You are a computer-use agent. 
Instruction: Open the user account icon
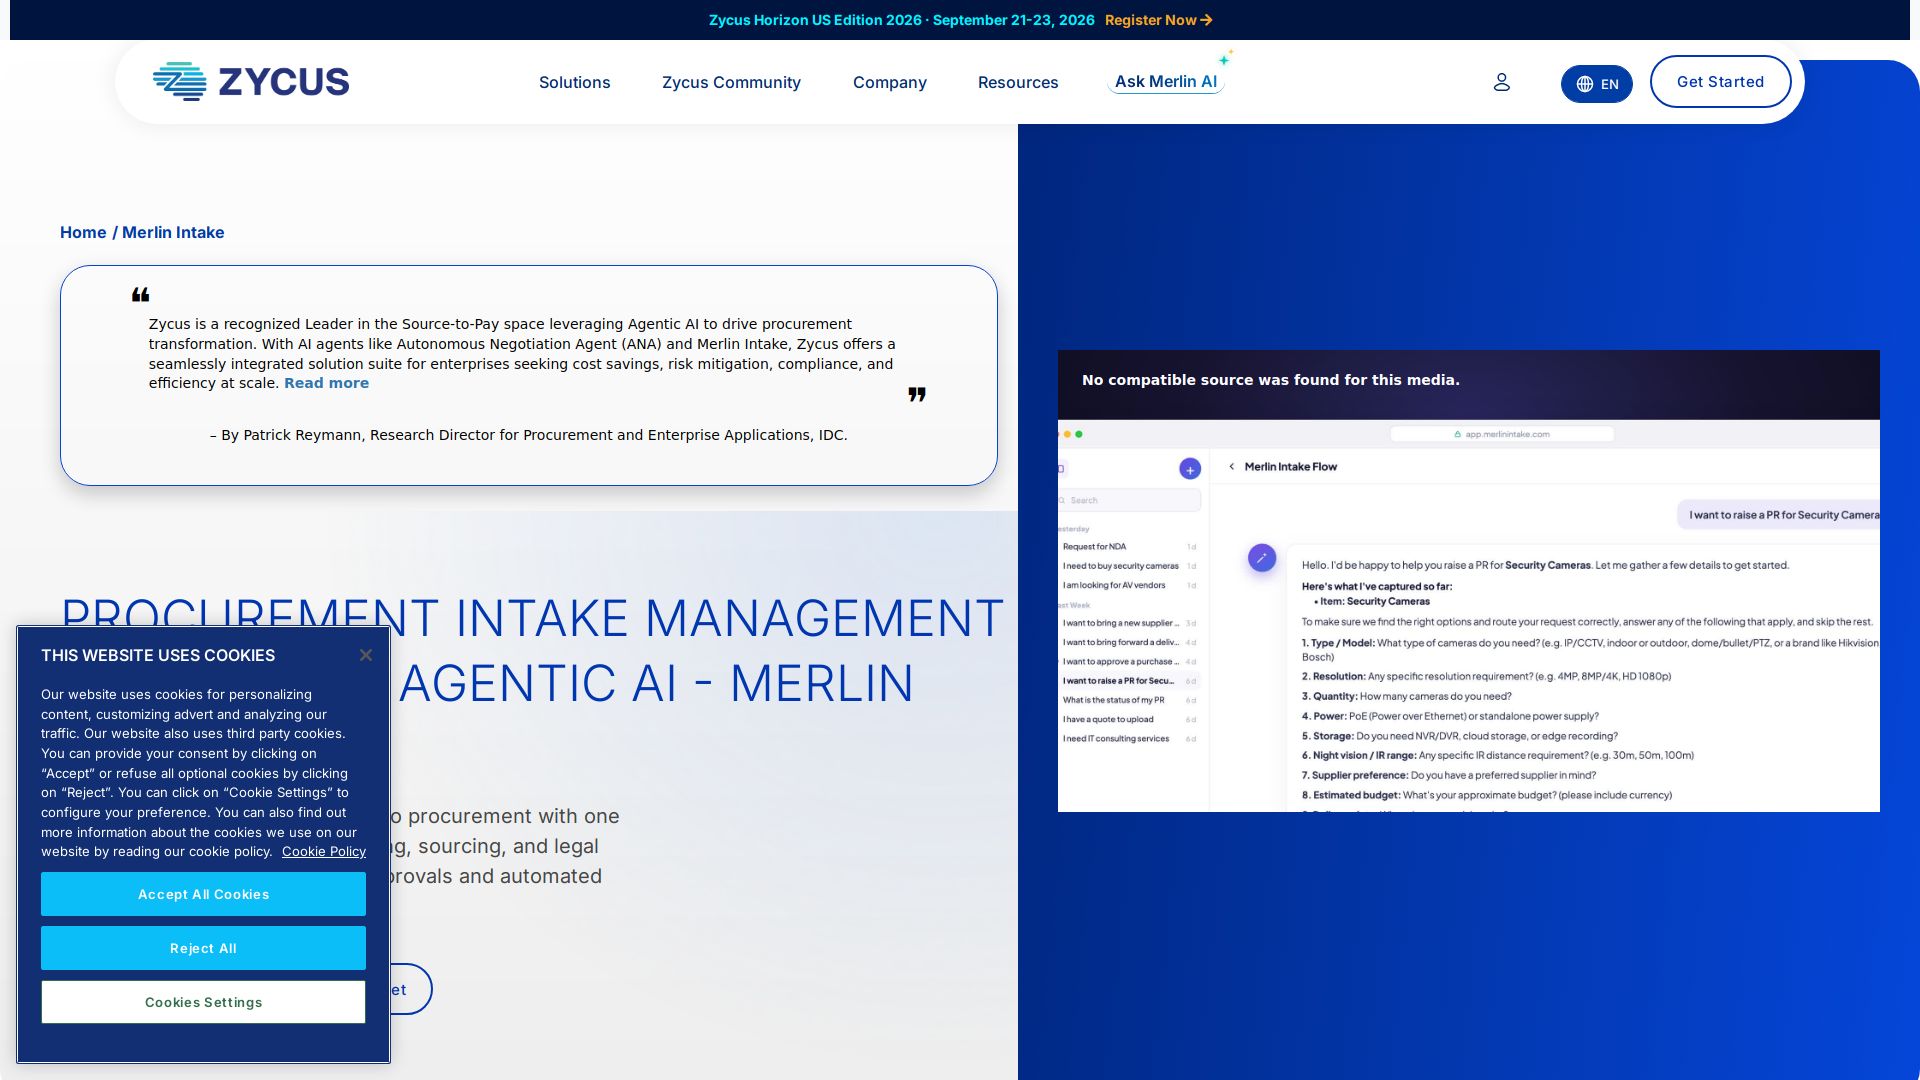(1501, 82)
